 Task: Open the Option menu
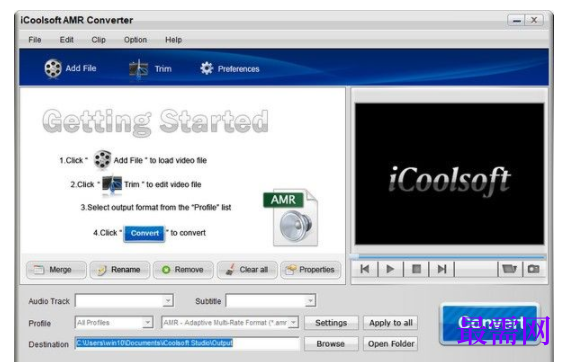135,40
